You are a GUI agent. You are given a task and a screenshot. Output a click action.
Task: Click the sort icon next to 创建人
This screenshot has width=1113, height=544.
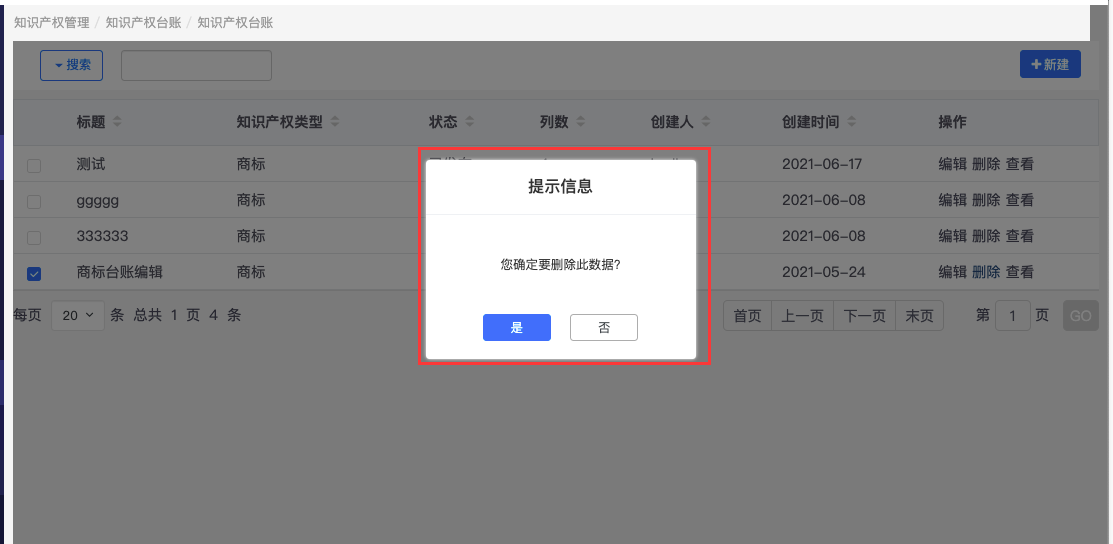(706, 122)
